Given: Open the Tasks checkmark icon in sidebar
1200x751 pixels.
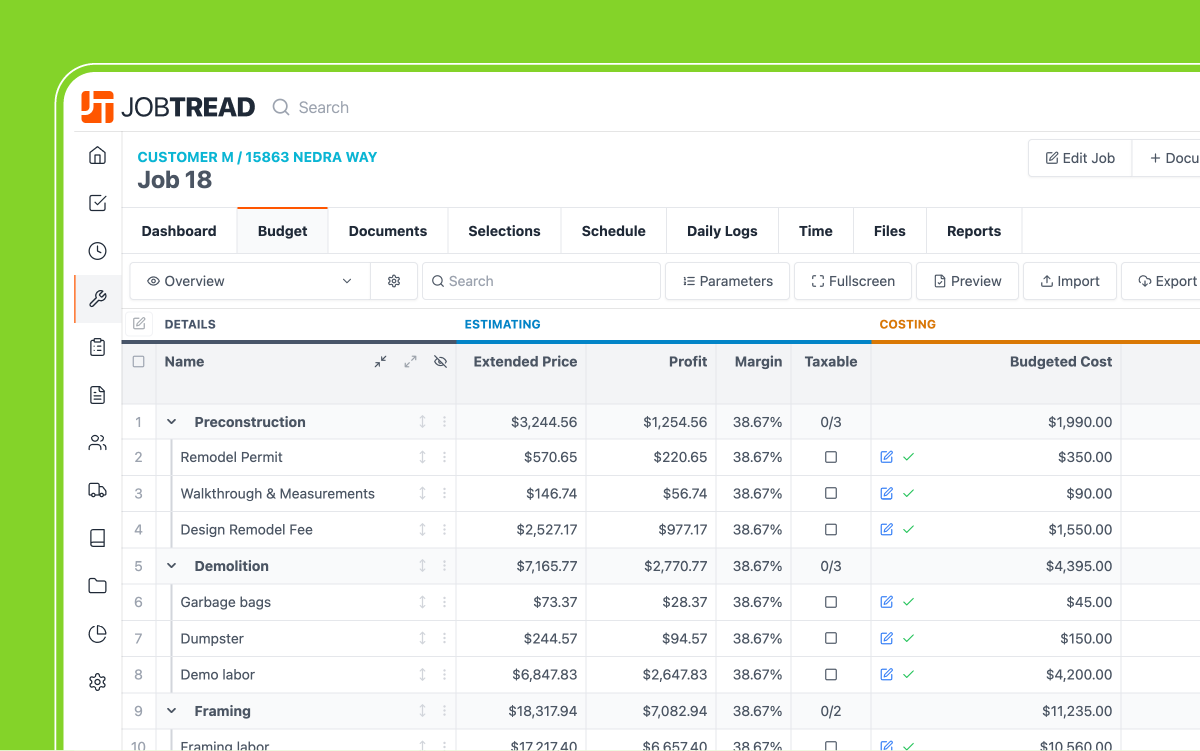Looking at the screenshot, I should point(97,202).
